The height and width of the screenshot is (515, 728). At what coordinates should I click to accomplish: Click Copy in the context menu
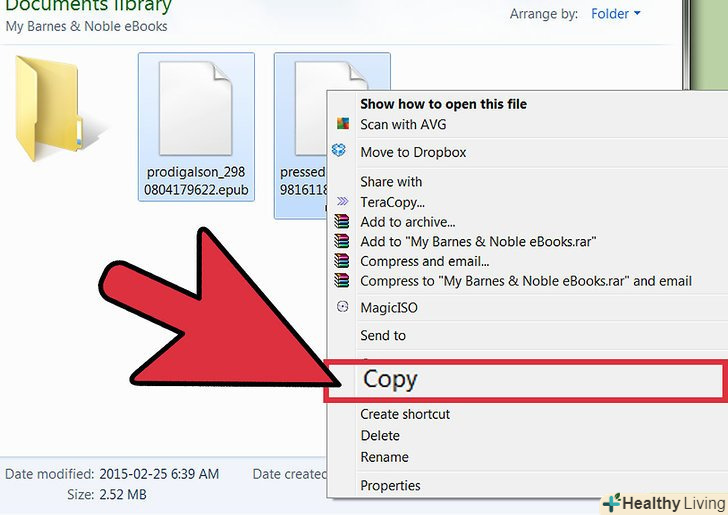click(x=525, y=380)
